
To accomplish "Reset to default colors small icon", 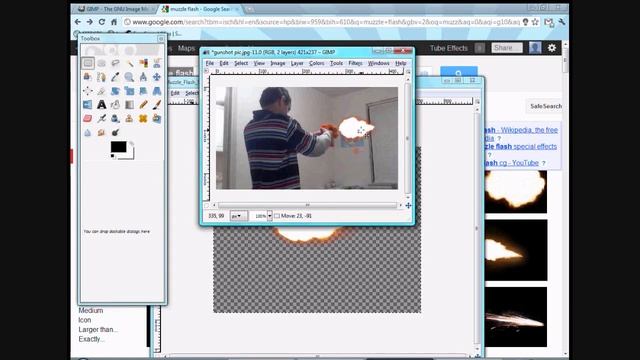I will 113,156.
